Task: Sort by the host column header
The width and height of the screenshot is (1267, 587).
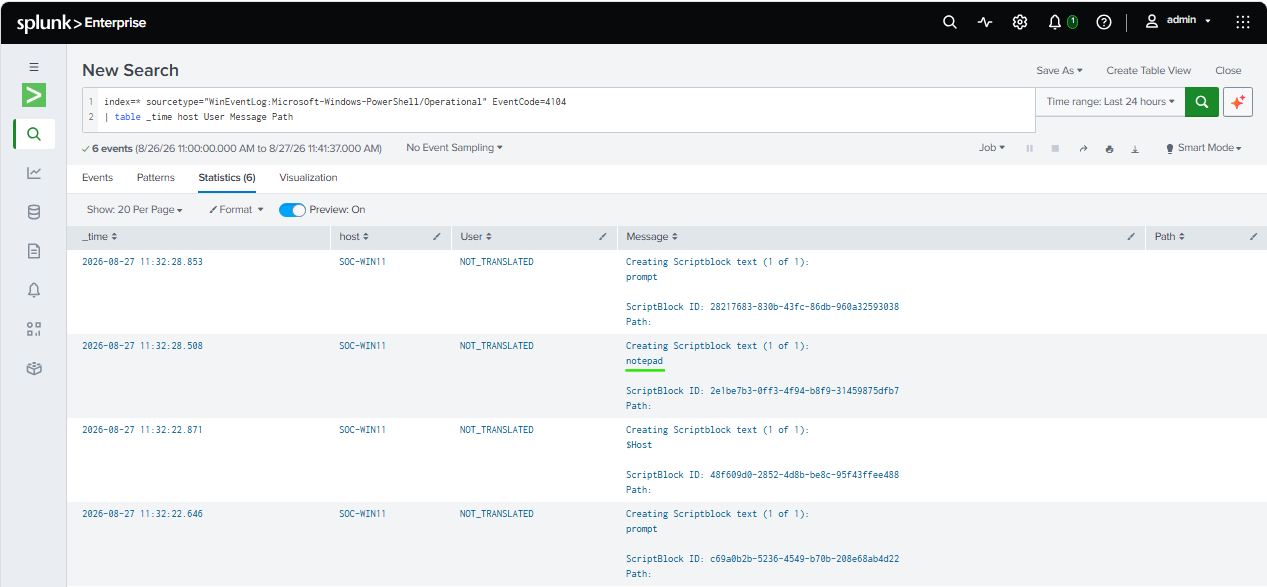Action: 354,237
